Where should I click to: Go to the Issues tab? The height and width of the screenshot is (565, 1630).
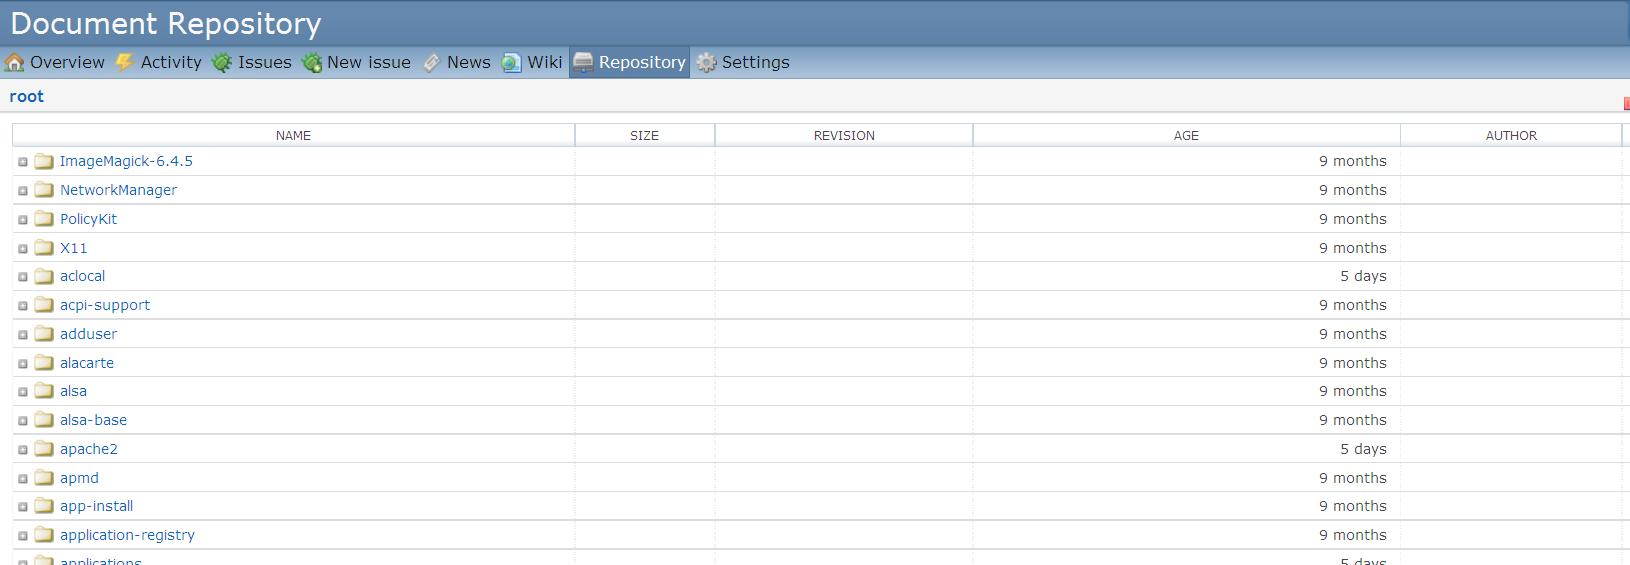point(252,62)
